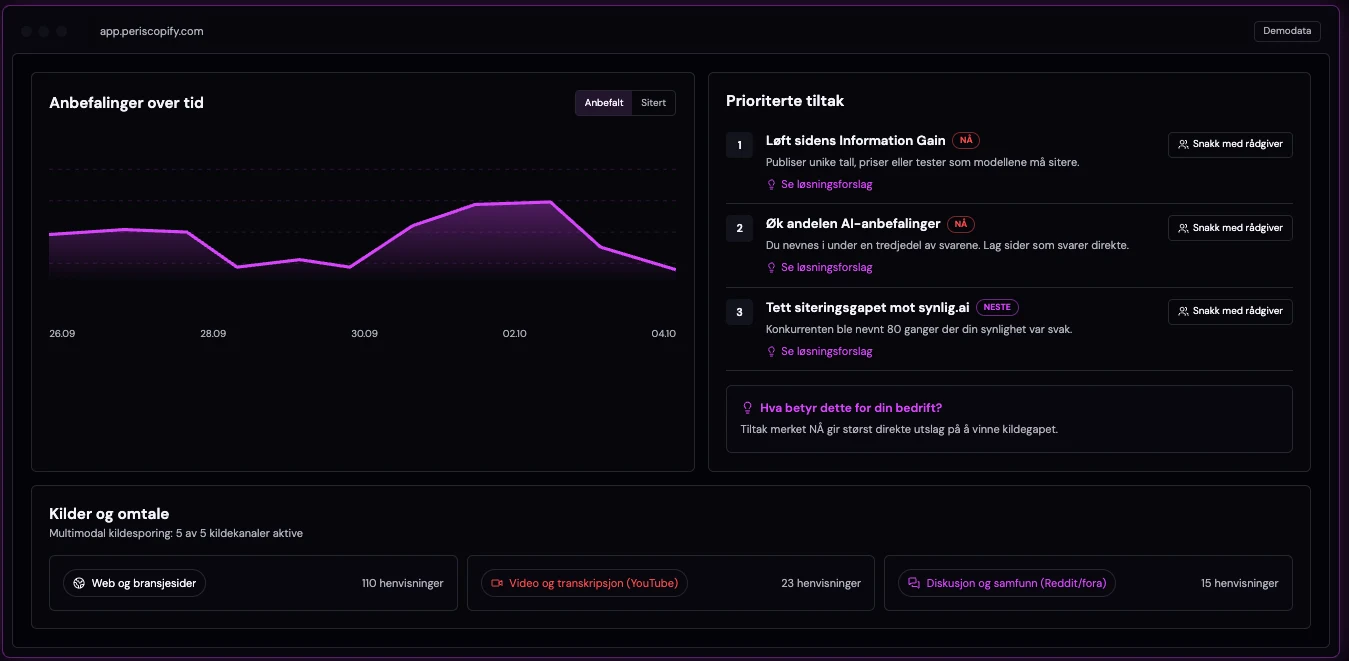Image resolution: width=1349 pixels, height=661 pixels.
Task: Click priority number 3 badge
Action: click(739, 313)
